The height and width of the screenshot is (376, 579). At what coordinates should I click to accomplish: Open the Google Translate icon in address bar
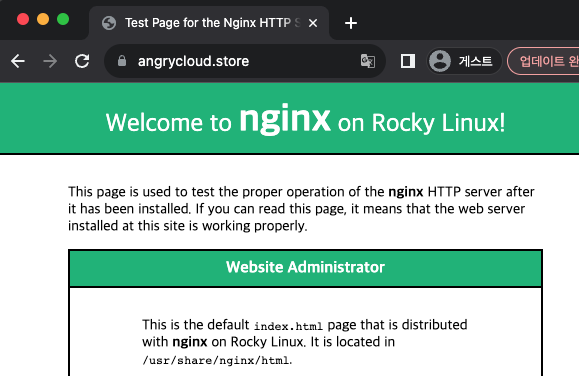368,61
